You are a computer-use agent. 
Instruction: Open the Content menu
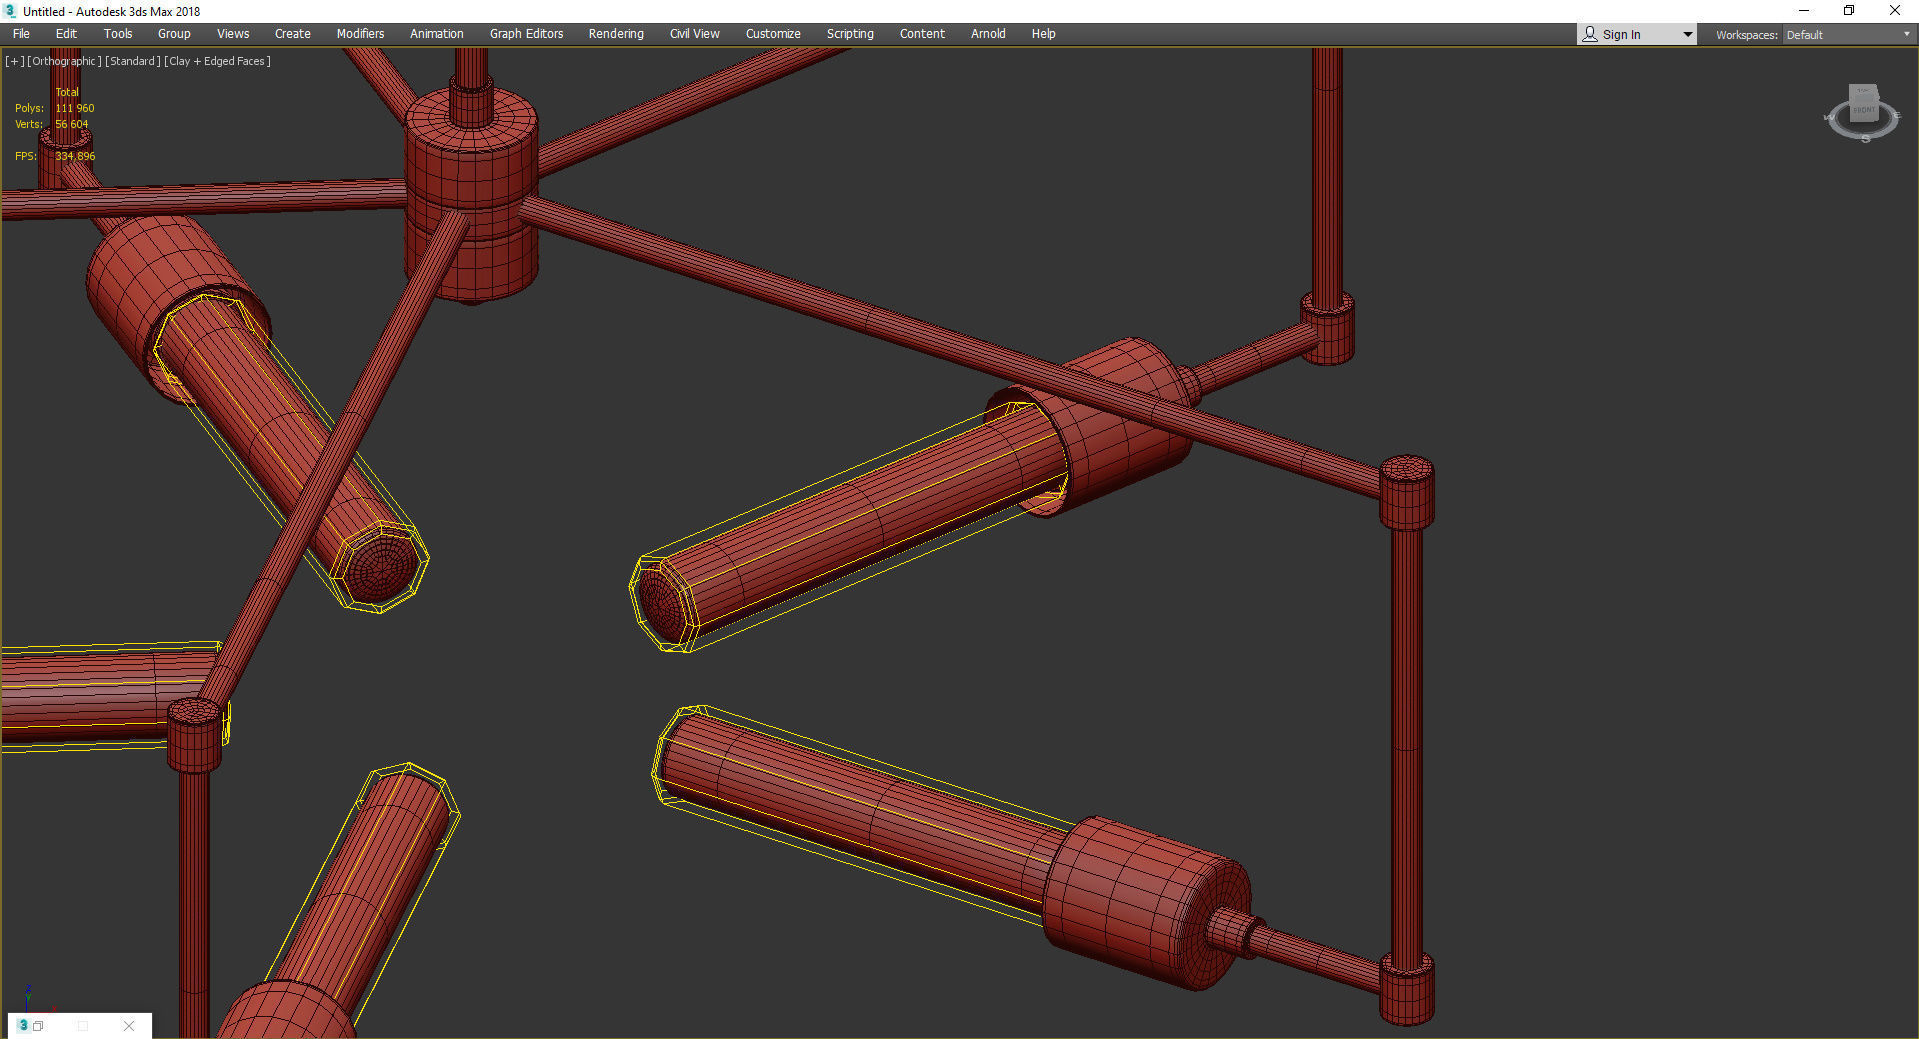tap(922, 34)
